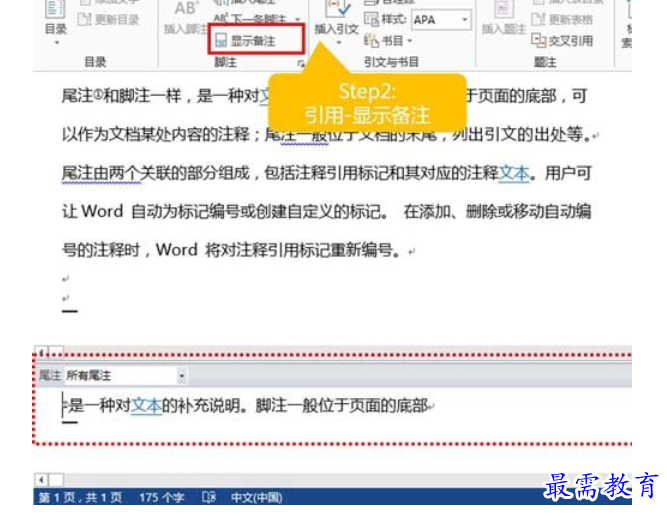Open the 脚注 group dialog launcher

coord(301,63)
